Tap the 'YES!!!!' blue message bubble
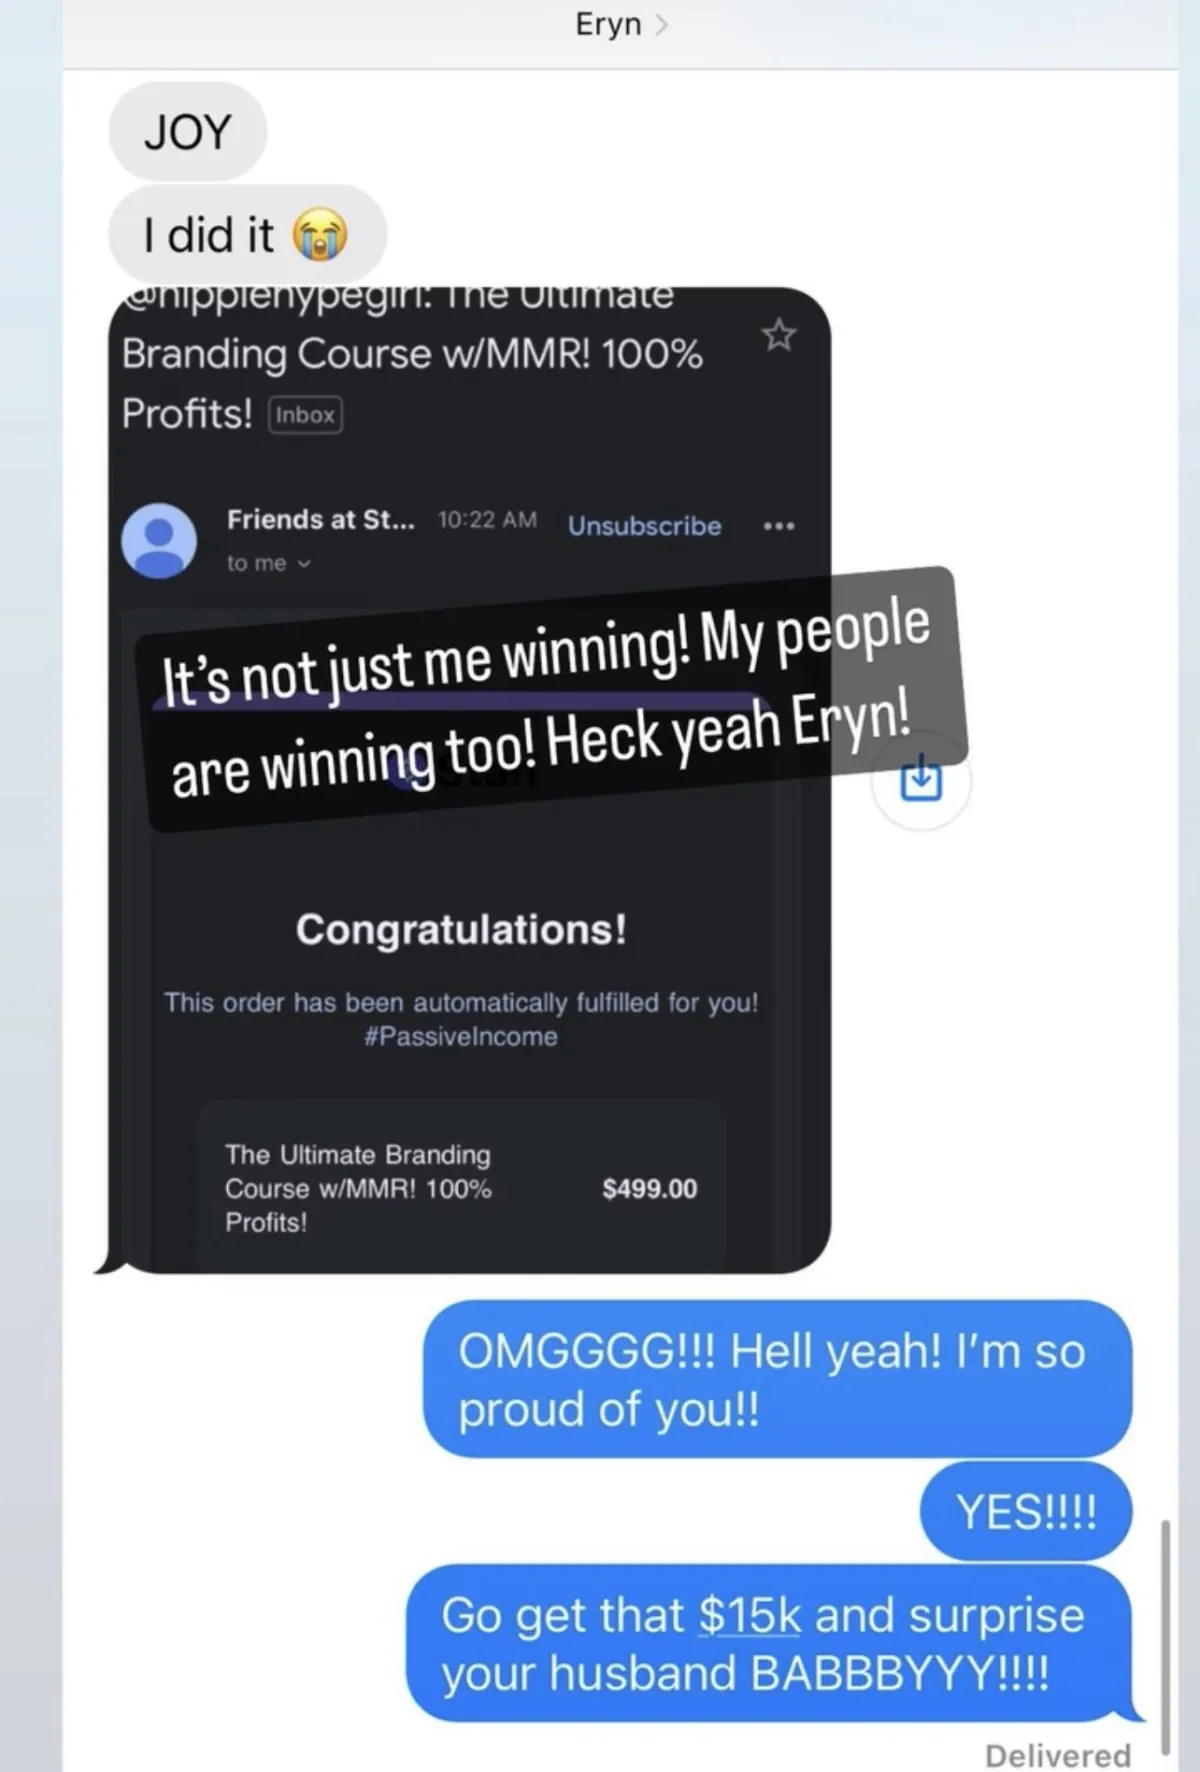The image size is (1200, 1772). point(1026,1512)
